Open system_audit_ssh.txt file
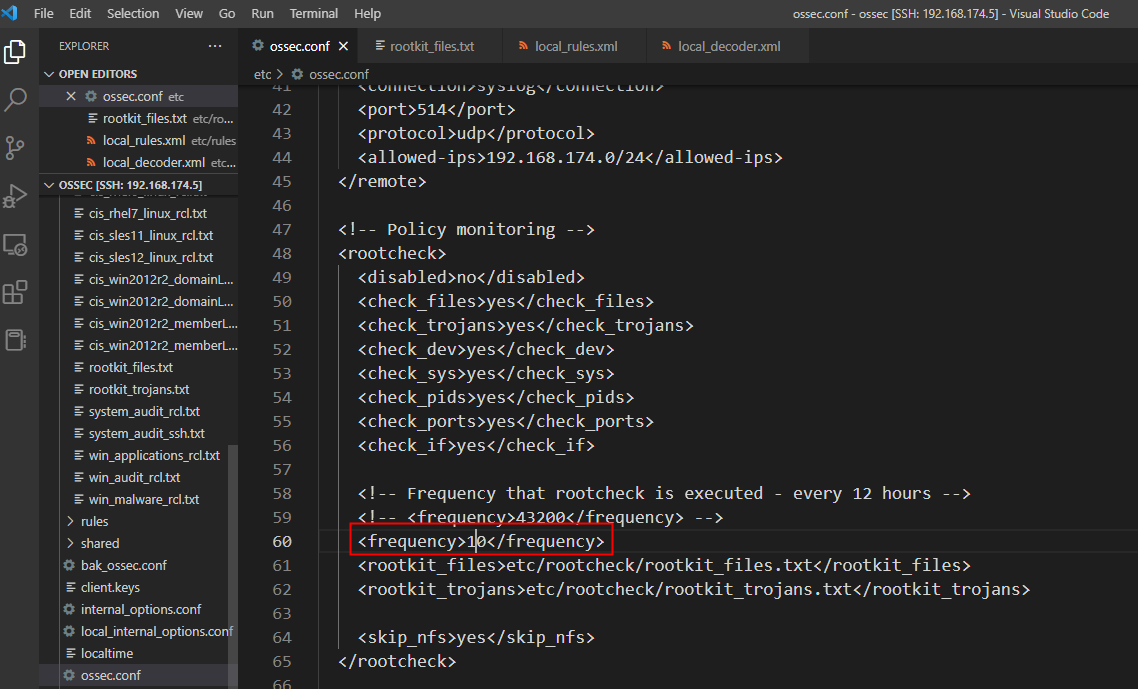 (x=147, y=433)
